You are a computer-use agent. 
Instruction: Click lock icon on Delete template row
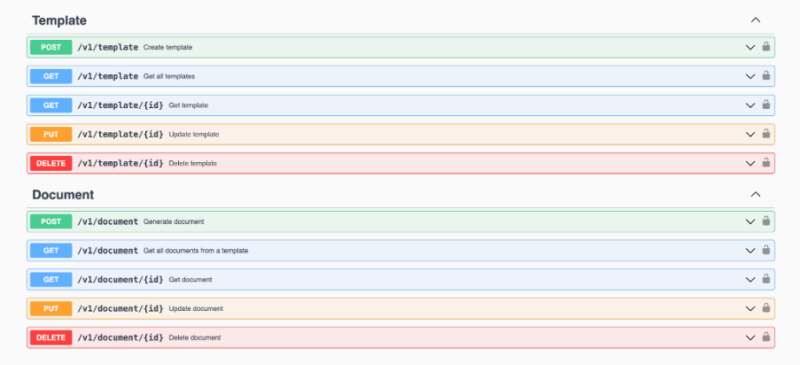pyautogui.click(x=766, y=163)
